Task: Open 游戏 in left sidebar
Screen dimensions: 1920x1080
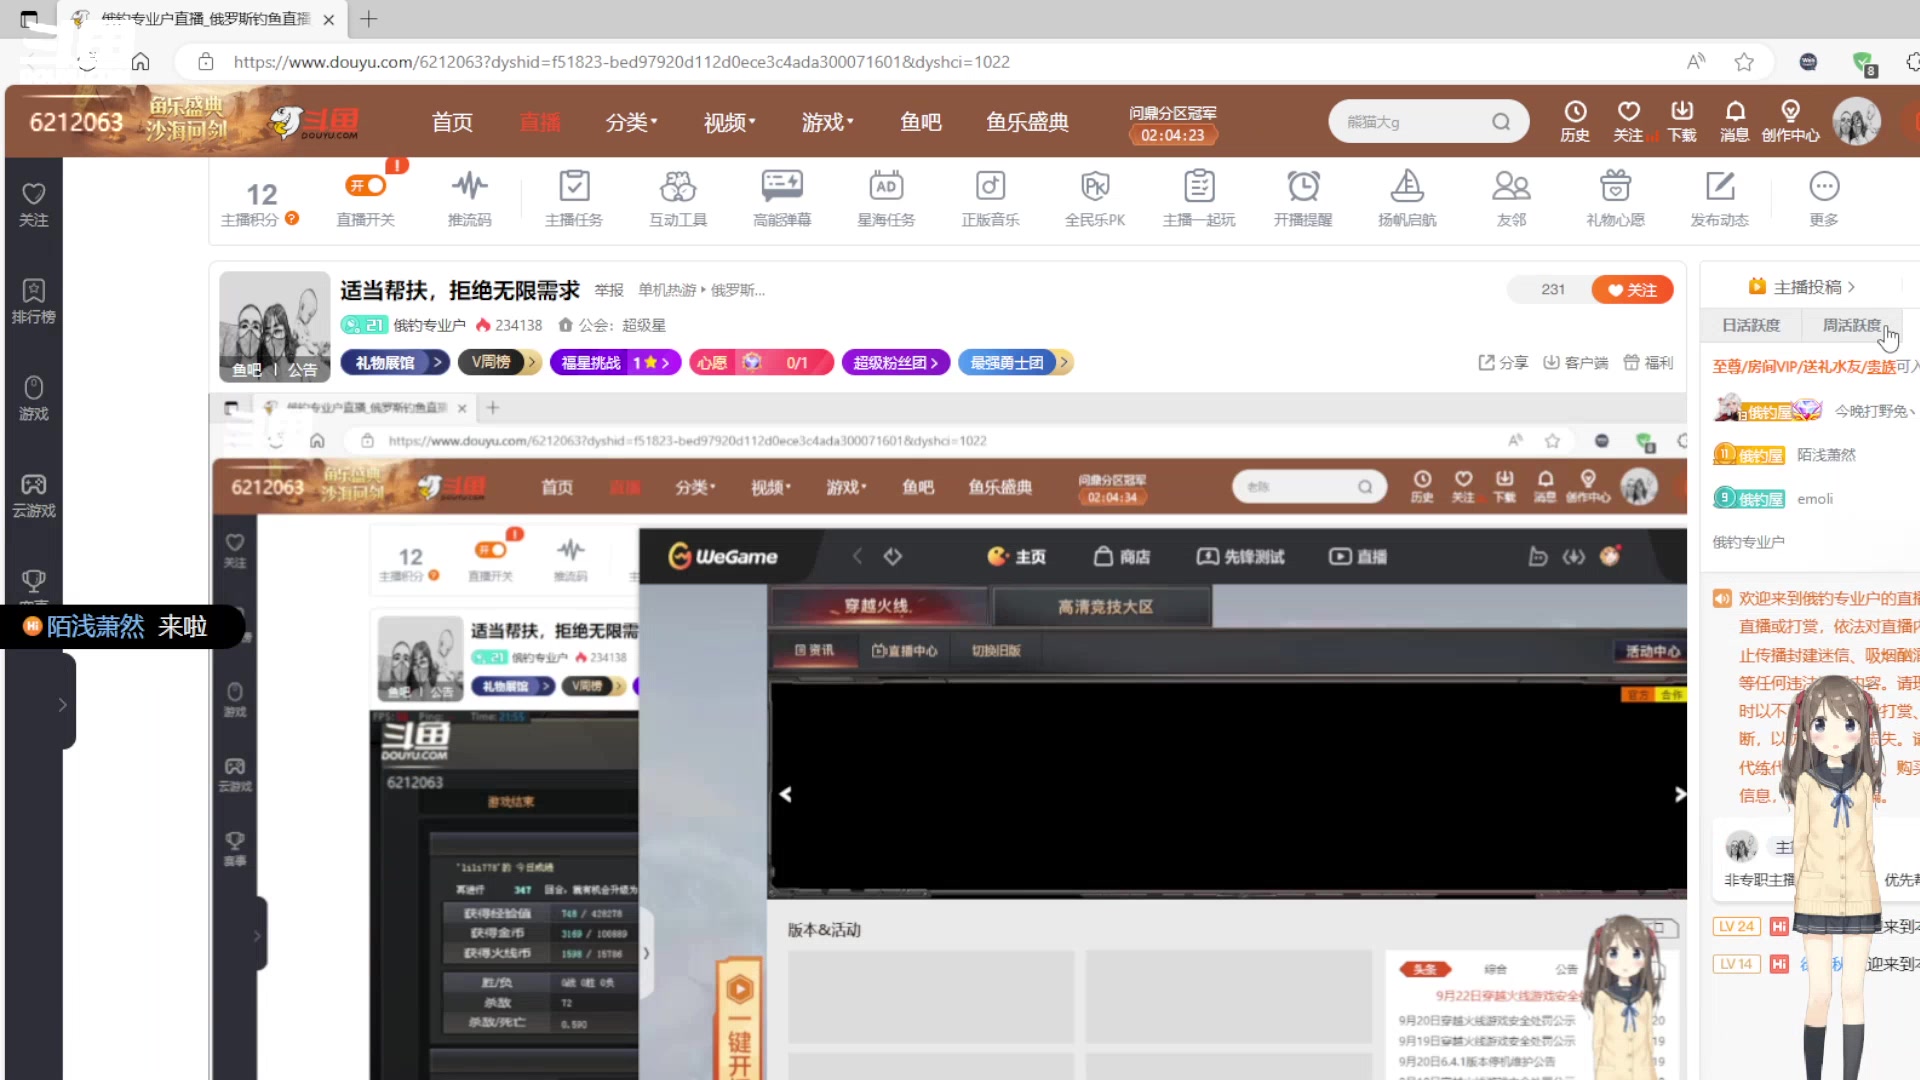Action: (x=34, y=398)
